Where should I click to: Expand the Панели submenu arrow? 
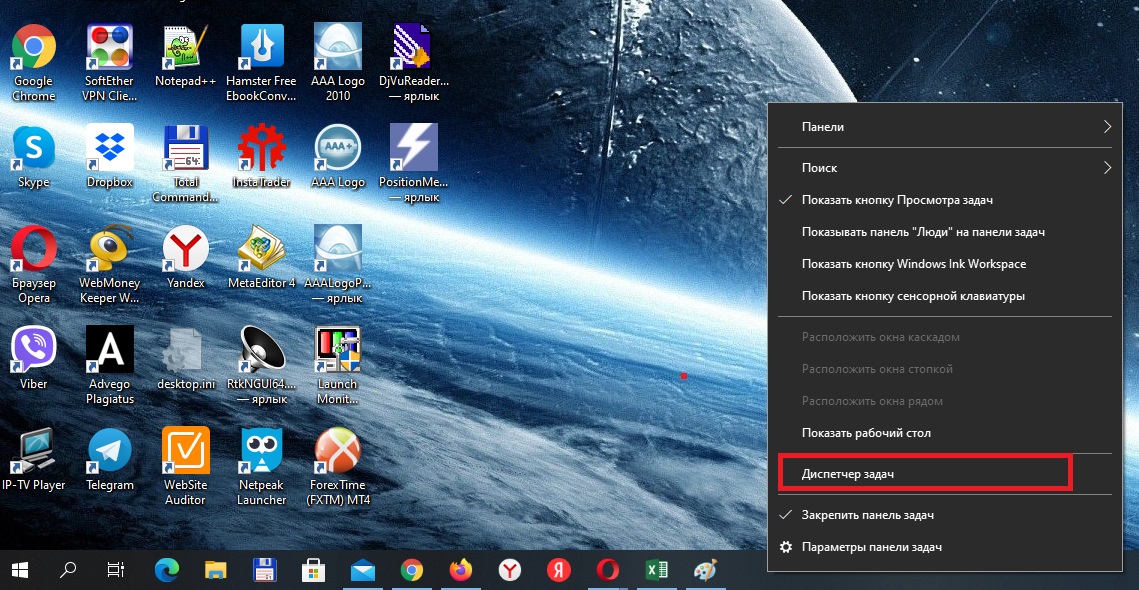pyautogui.click(x=1107, y=127)
